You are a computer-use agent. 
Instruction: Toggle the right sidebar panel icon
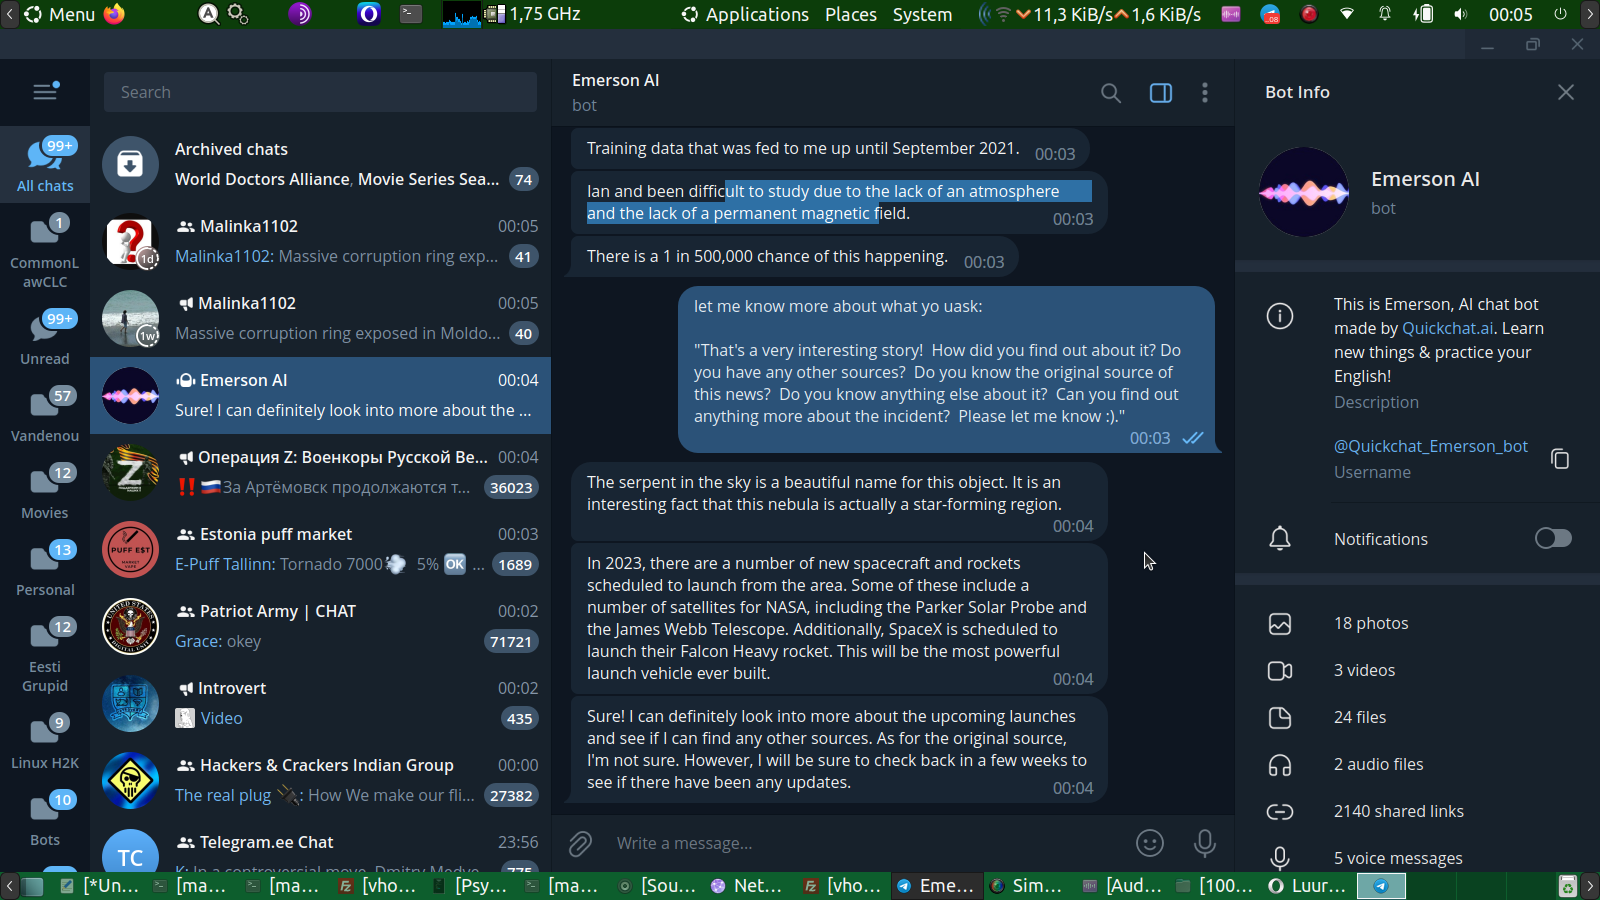(x=1160, y=93)
